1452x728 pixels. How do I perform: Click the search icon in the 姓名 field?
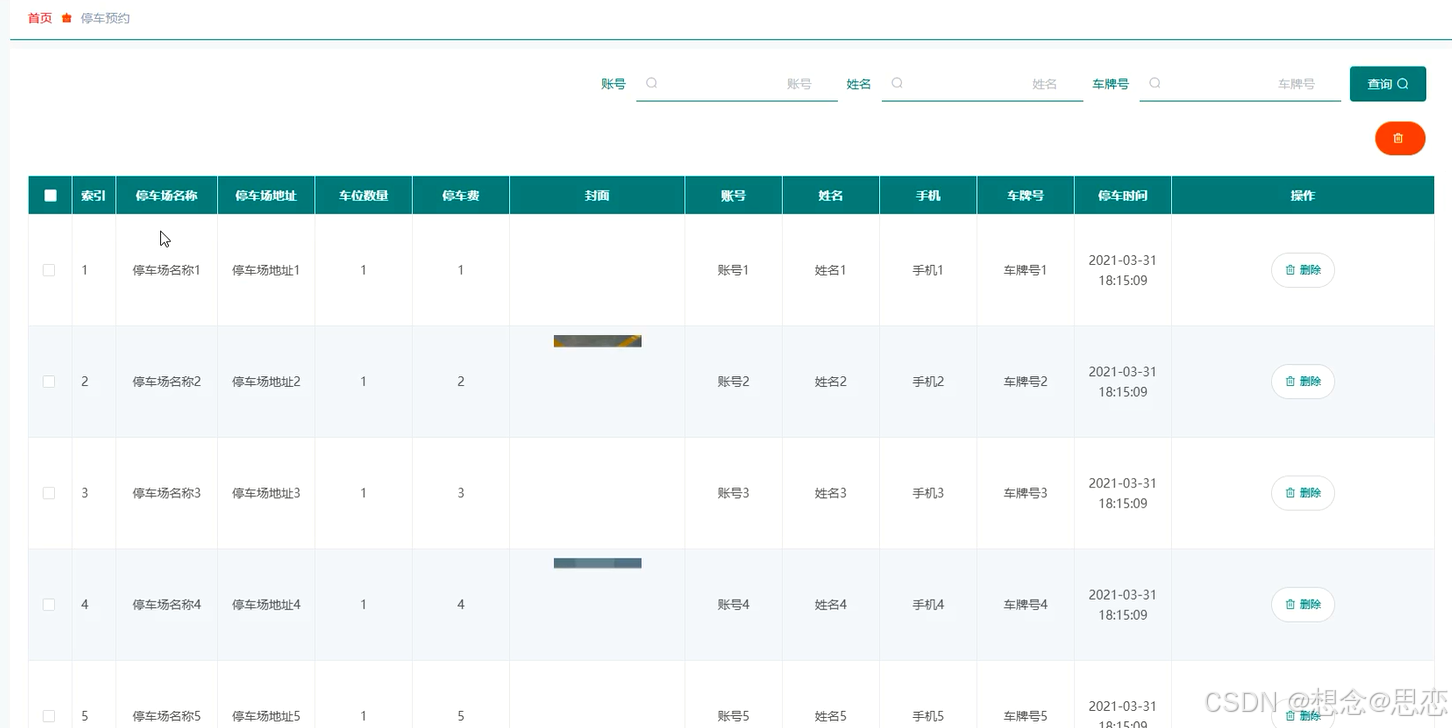click(x=897, y=83)
